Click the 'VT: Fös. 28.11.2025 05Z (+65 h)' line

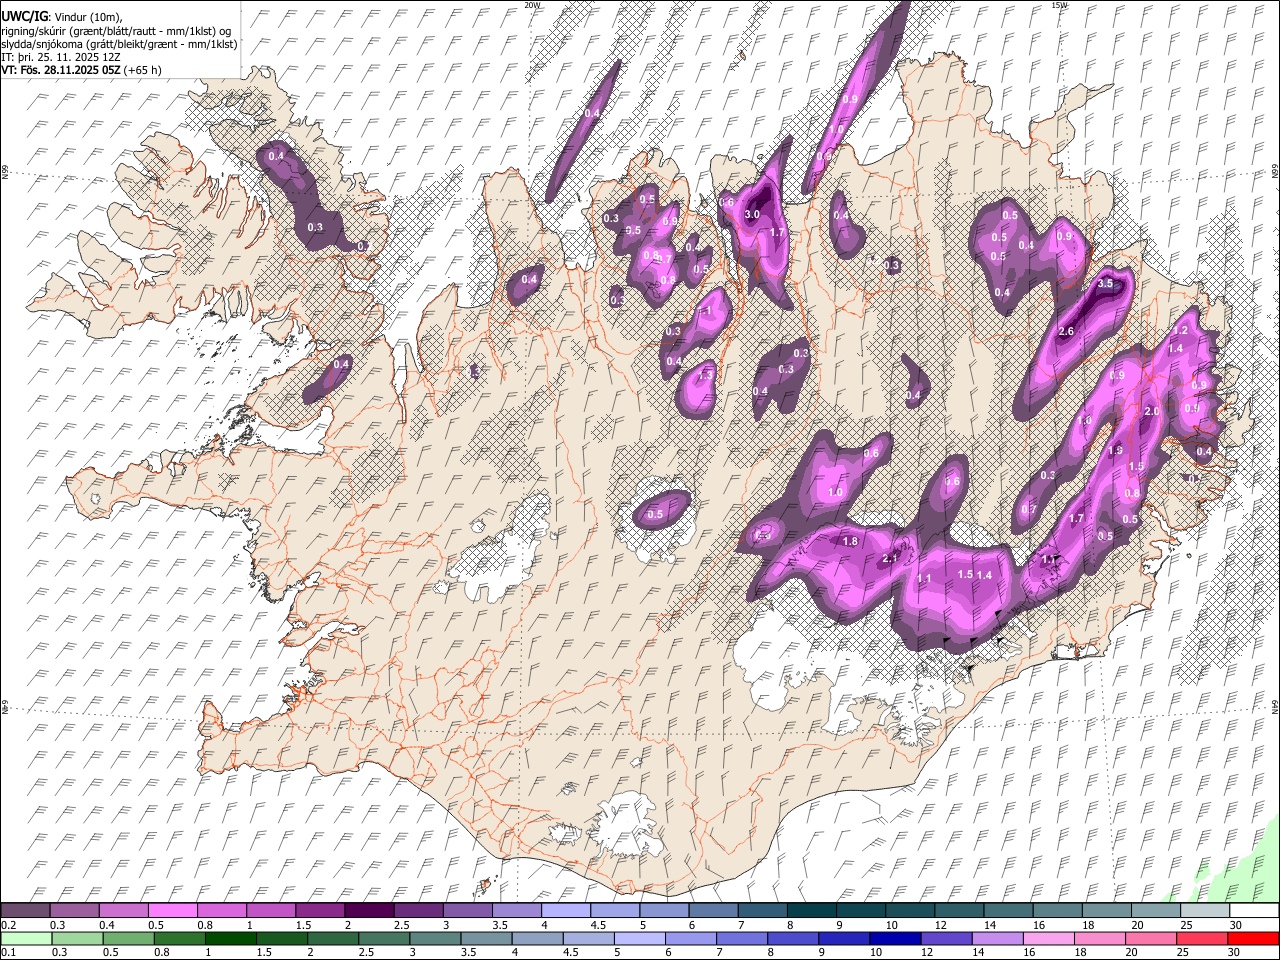tap(81, 70)
